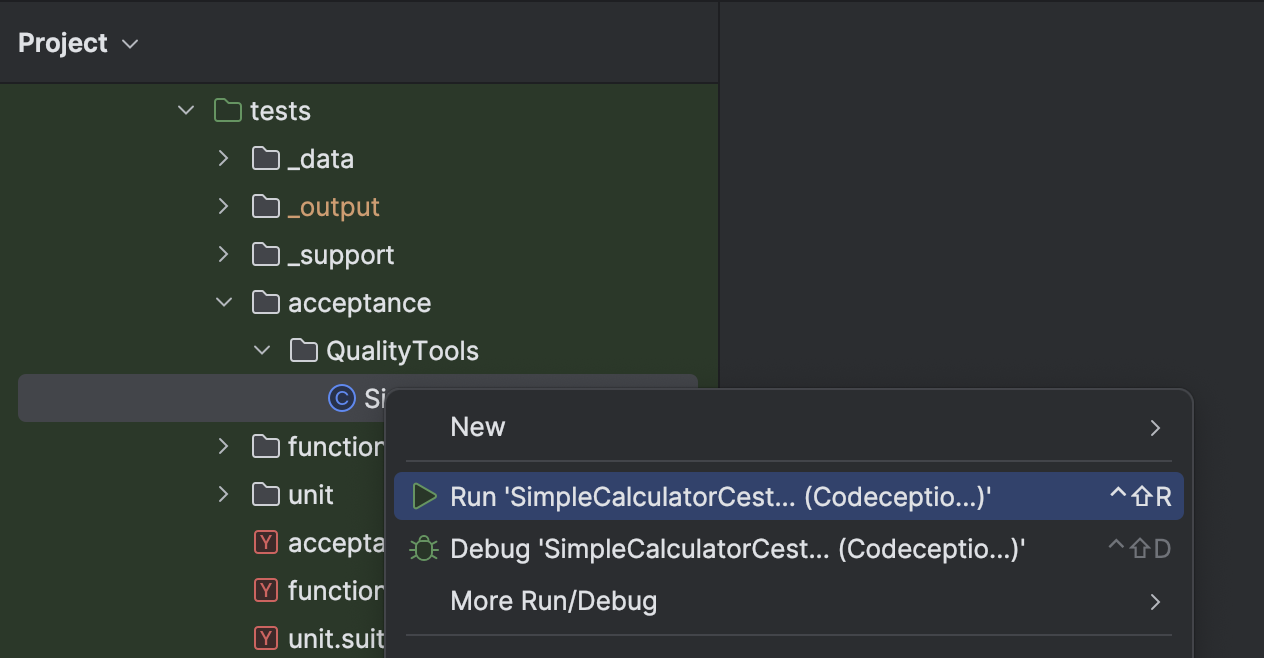The height and width of the screenshot is (658, 1264).
Task: Click the Debug bug icon
Action: pyautogui.click(x=425, y=549)
